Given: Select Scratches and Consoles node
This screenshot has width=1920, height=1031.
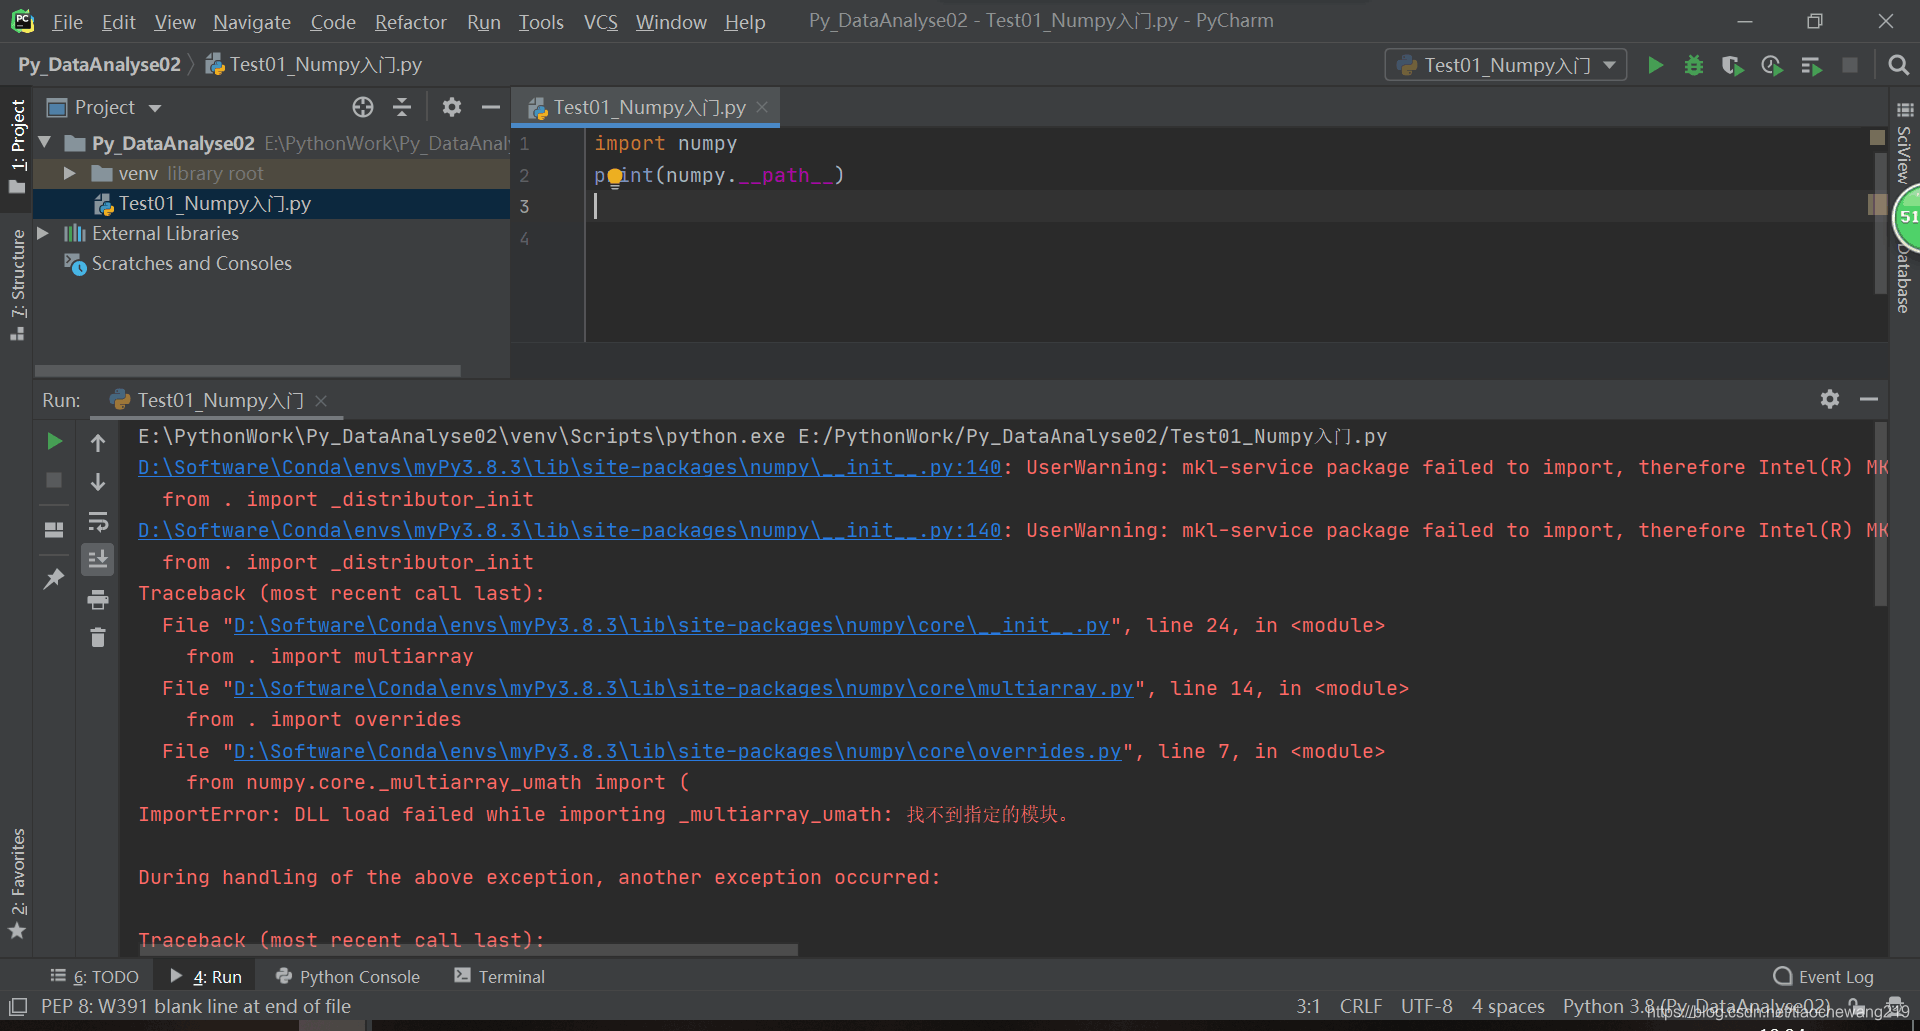Looking at the screenshot, I should [191, 263].
